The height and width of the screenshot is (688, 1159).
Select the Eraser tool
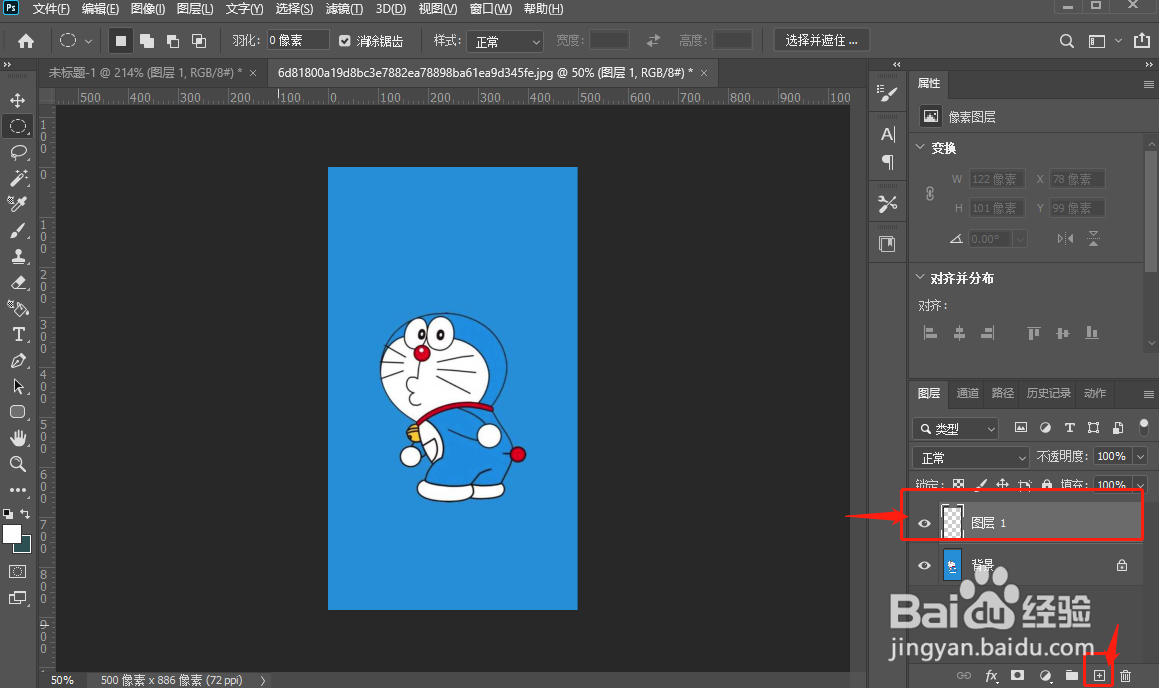click(x=18, y=282)
